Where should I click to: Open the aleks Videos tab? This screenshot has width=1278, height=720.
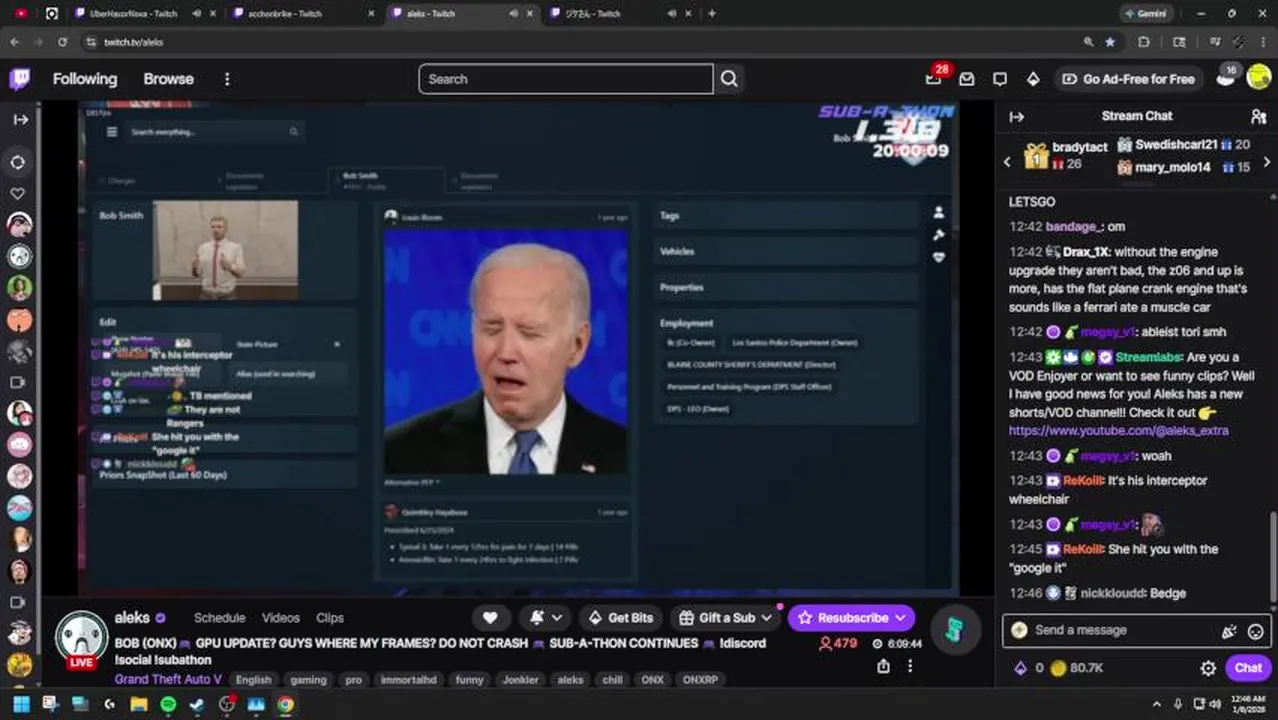281,618
